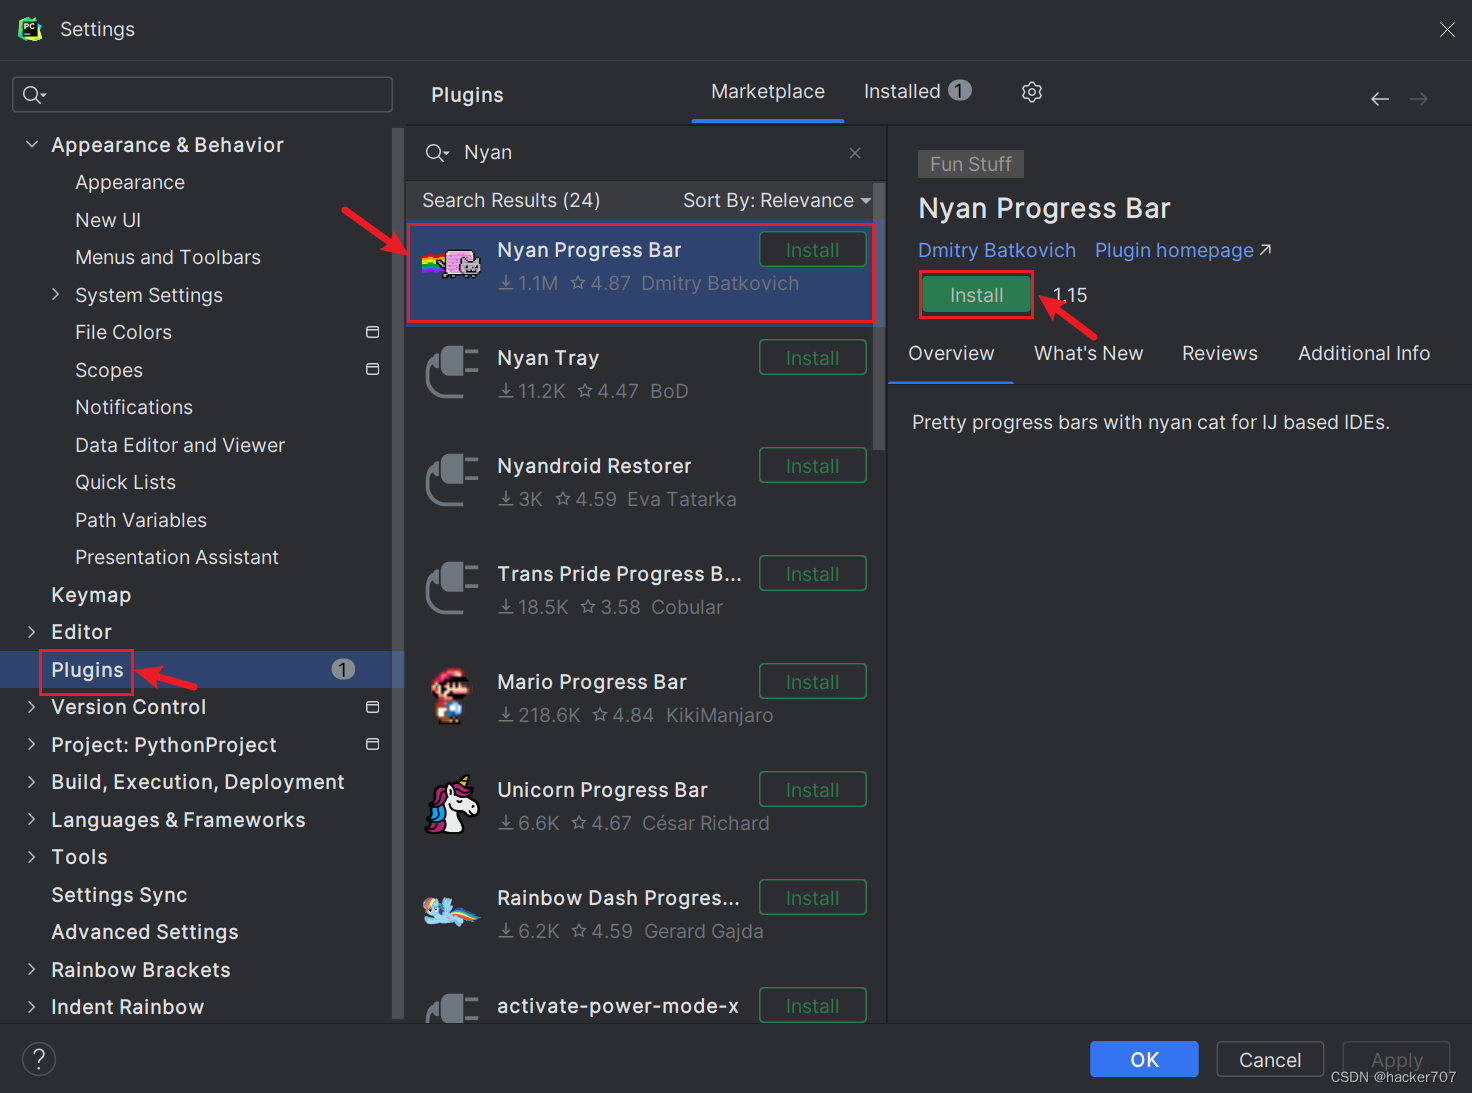Expand Rainbow Brackets section
This screenshot has width=1472, height=1093.
31,970
